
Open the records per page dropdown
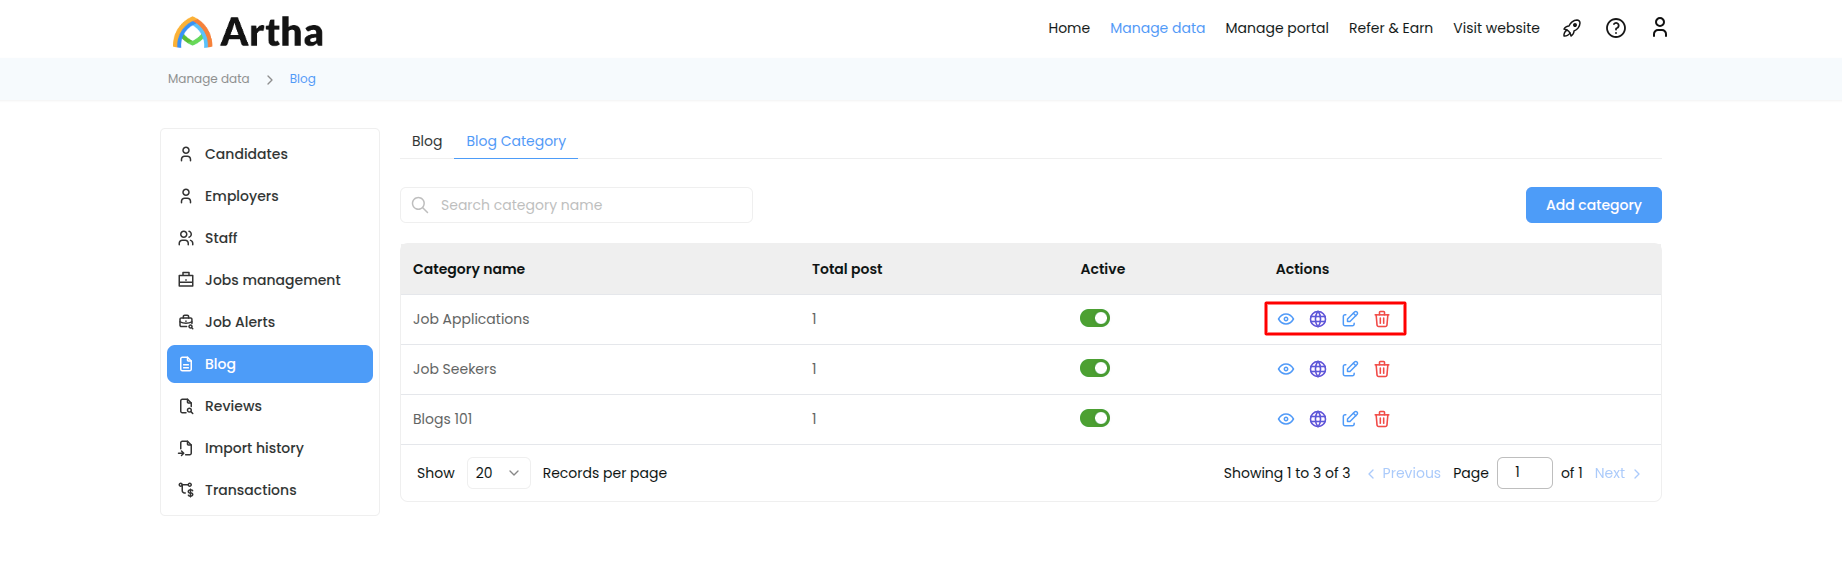[x=498, y=473]
